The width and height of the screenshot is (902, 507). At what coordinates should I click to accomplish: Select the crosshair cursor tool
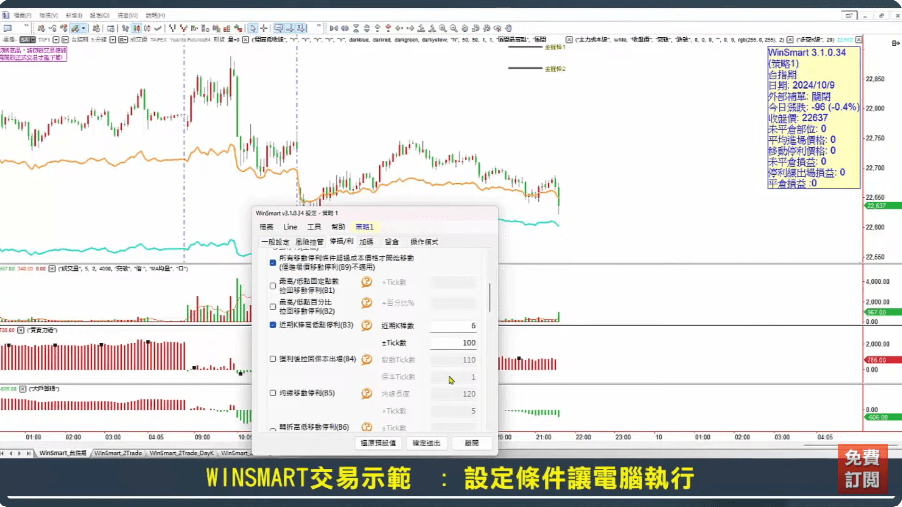264,28
